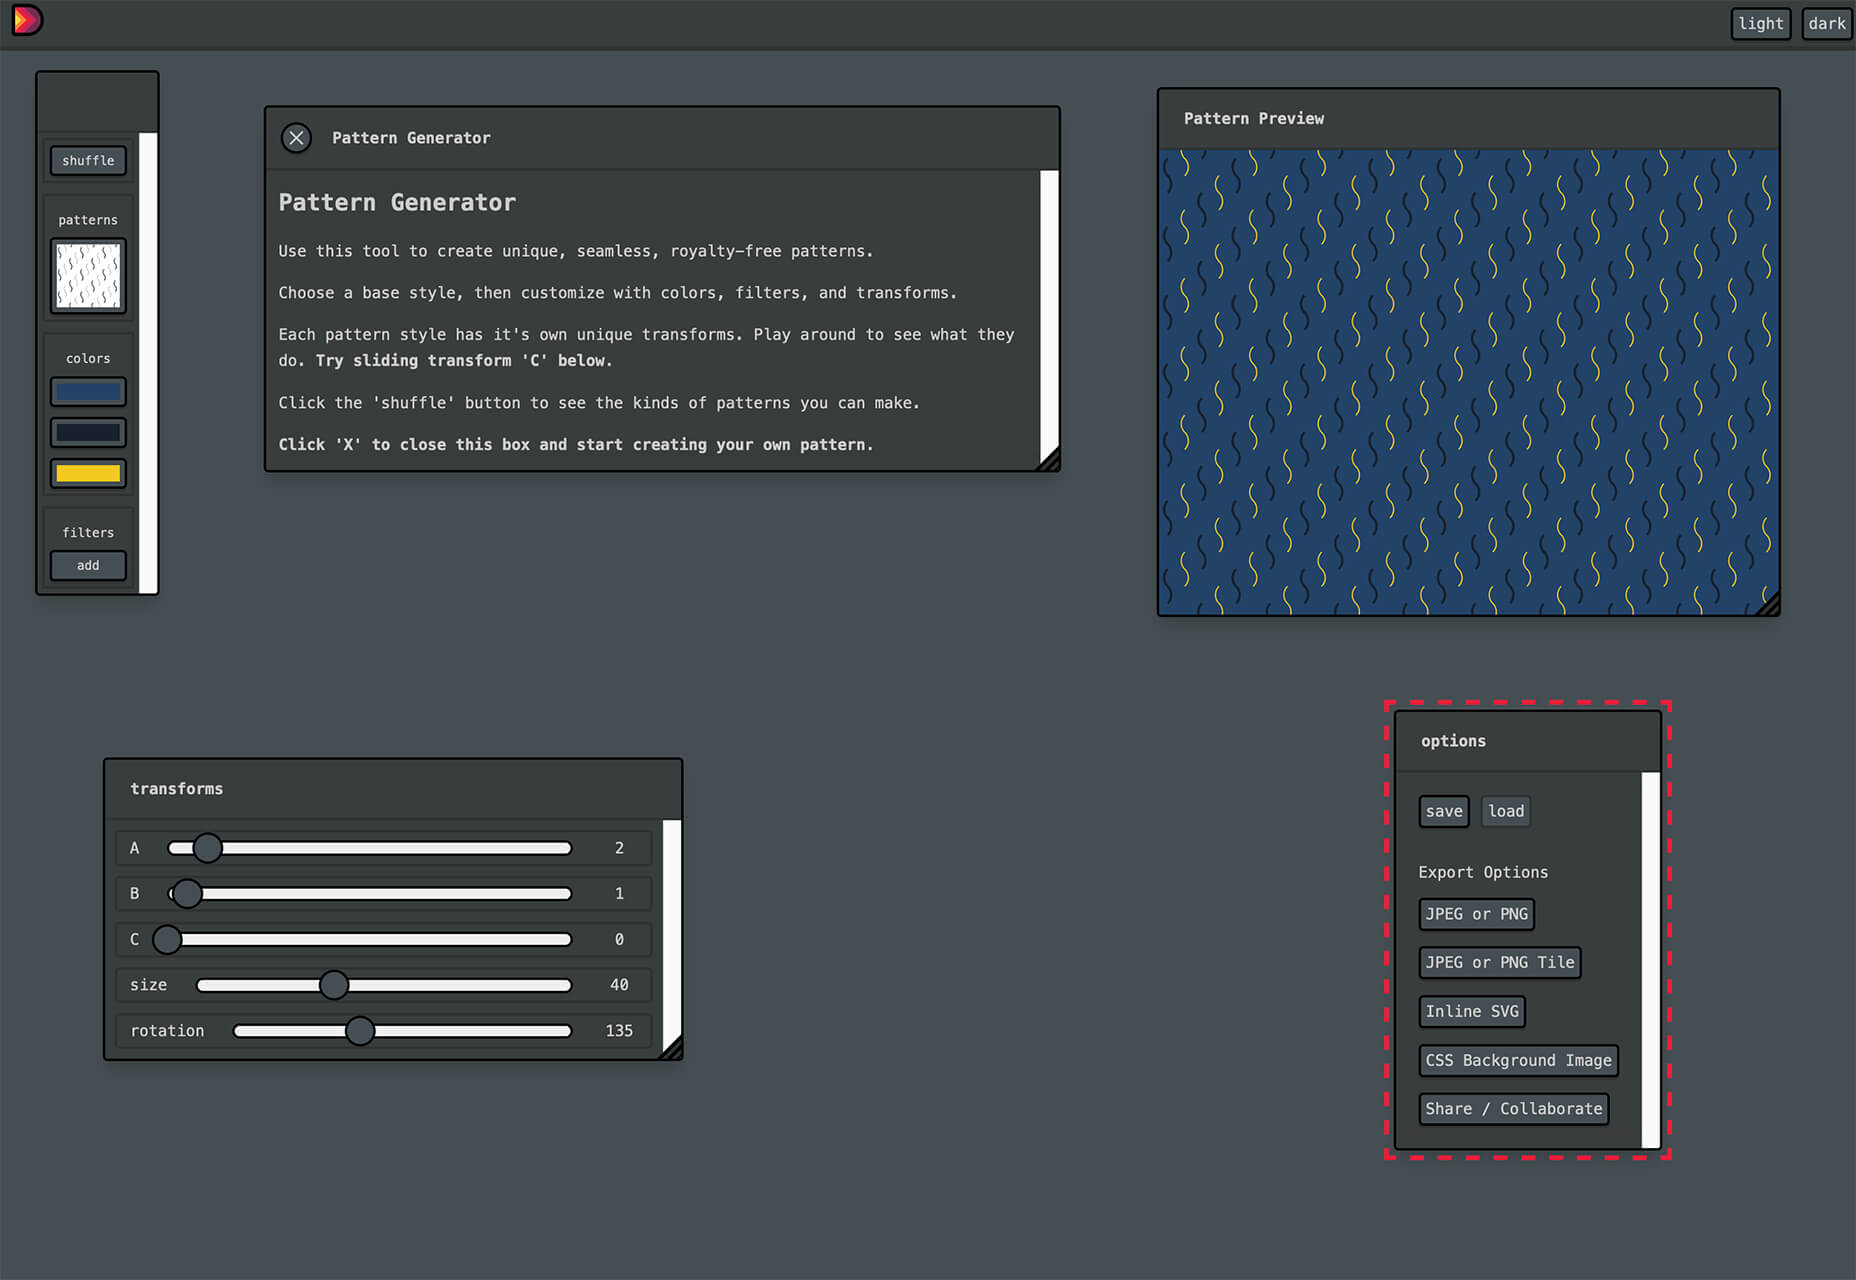The image size is (1856, 1280).
Task: Click the left sidebar panel scrollbar
Action: click(148, 363)
